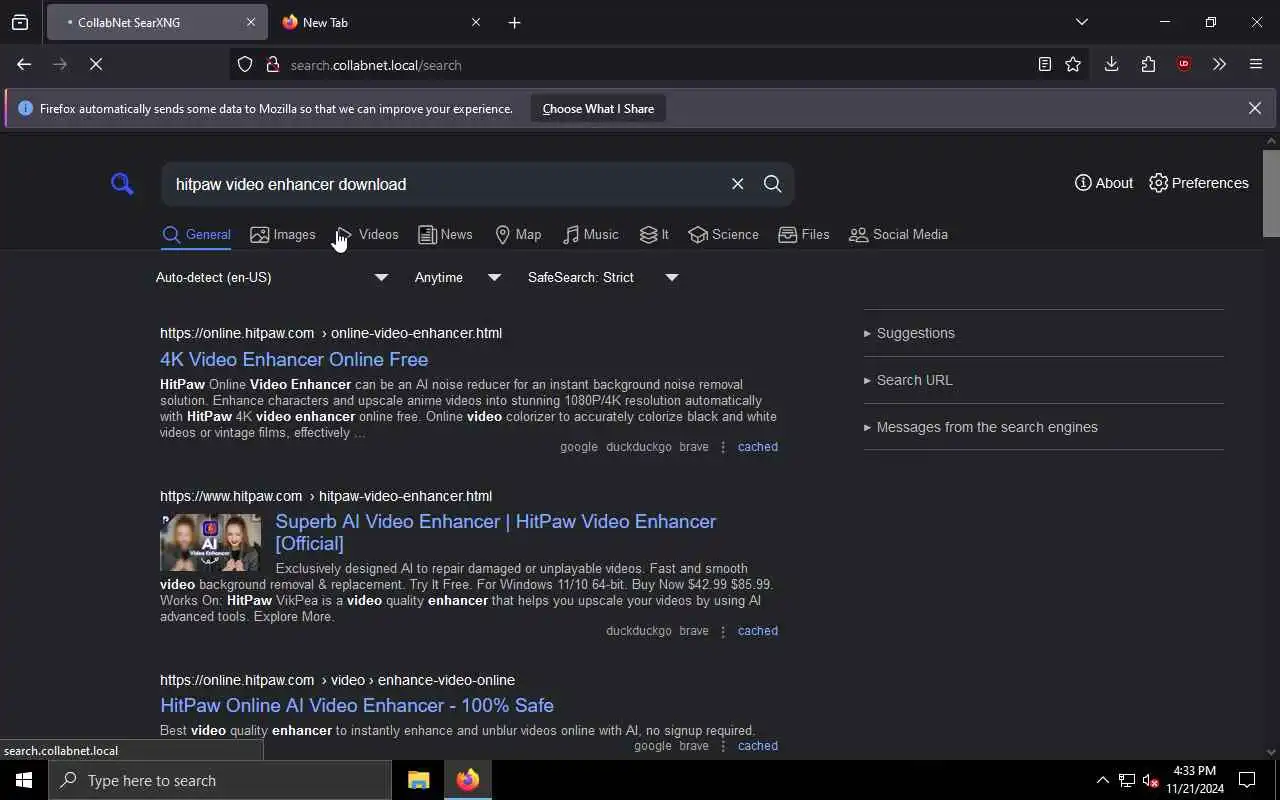Click the HitPaw AI Video Enhancer thumbnail
1280x800 pixels.
210,542
